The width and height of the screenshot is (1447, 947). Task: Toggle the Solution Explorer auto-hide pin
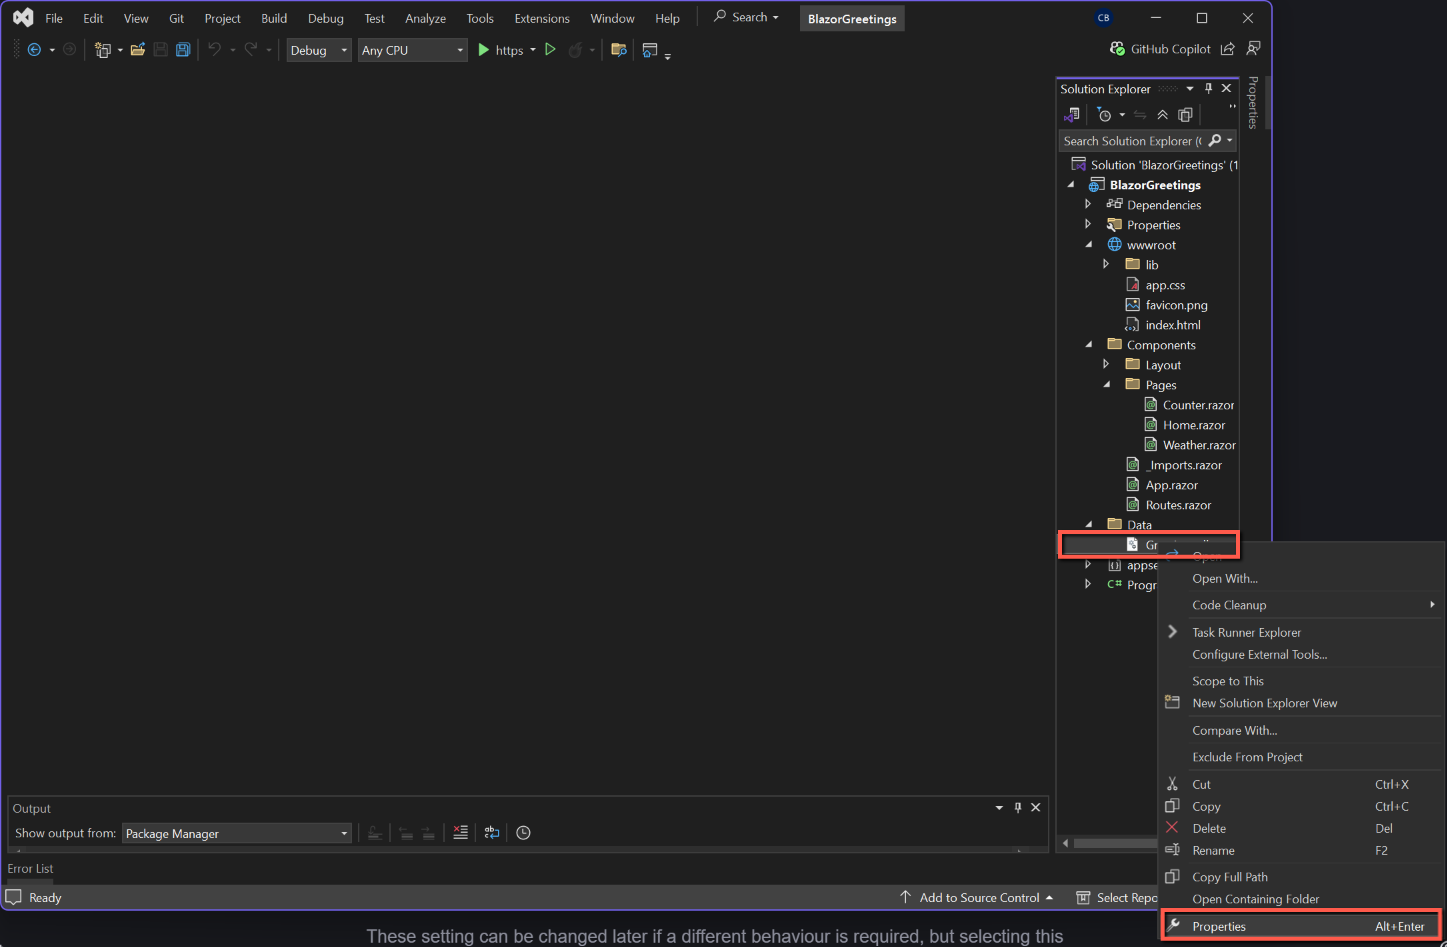[1208, 89]
